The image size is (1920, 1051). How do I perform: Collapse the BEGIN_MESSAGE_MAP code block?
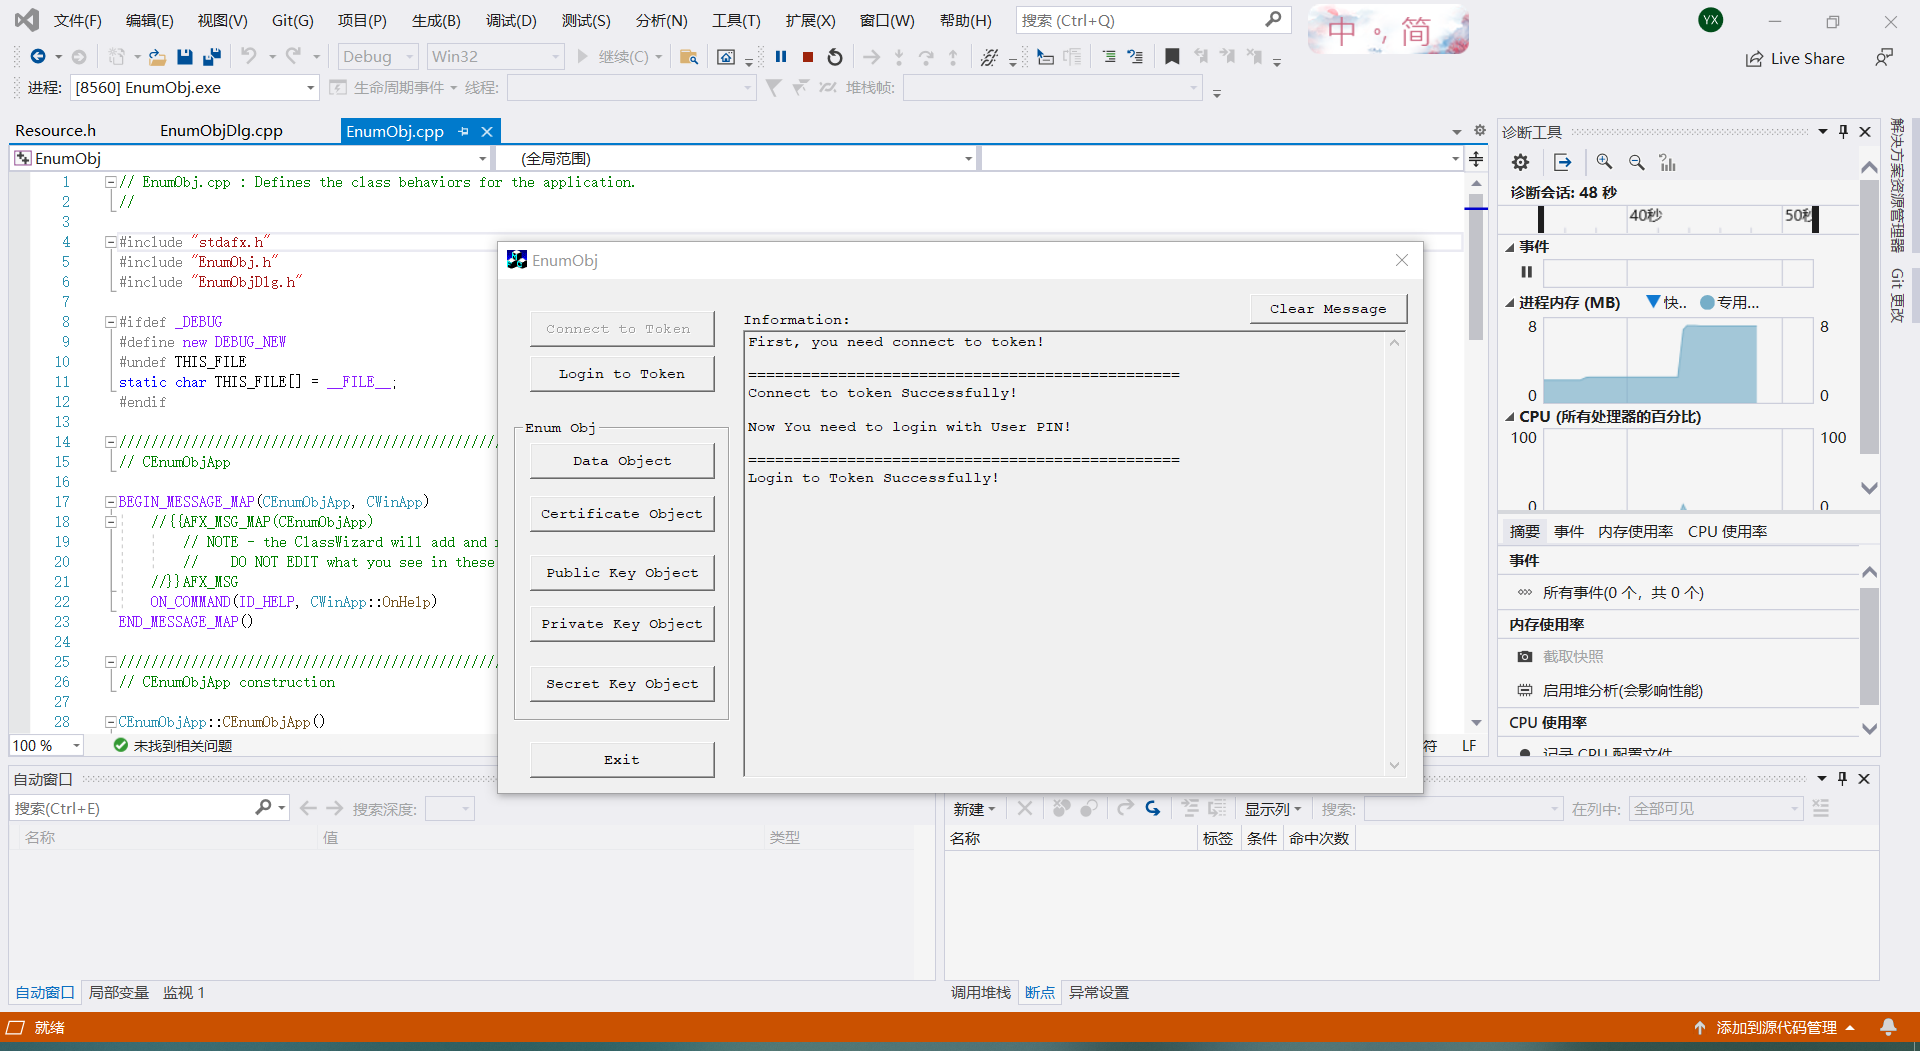pos(111,502)
